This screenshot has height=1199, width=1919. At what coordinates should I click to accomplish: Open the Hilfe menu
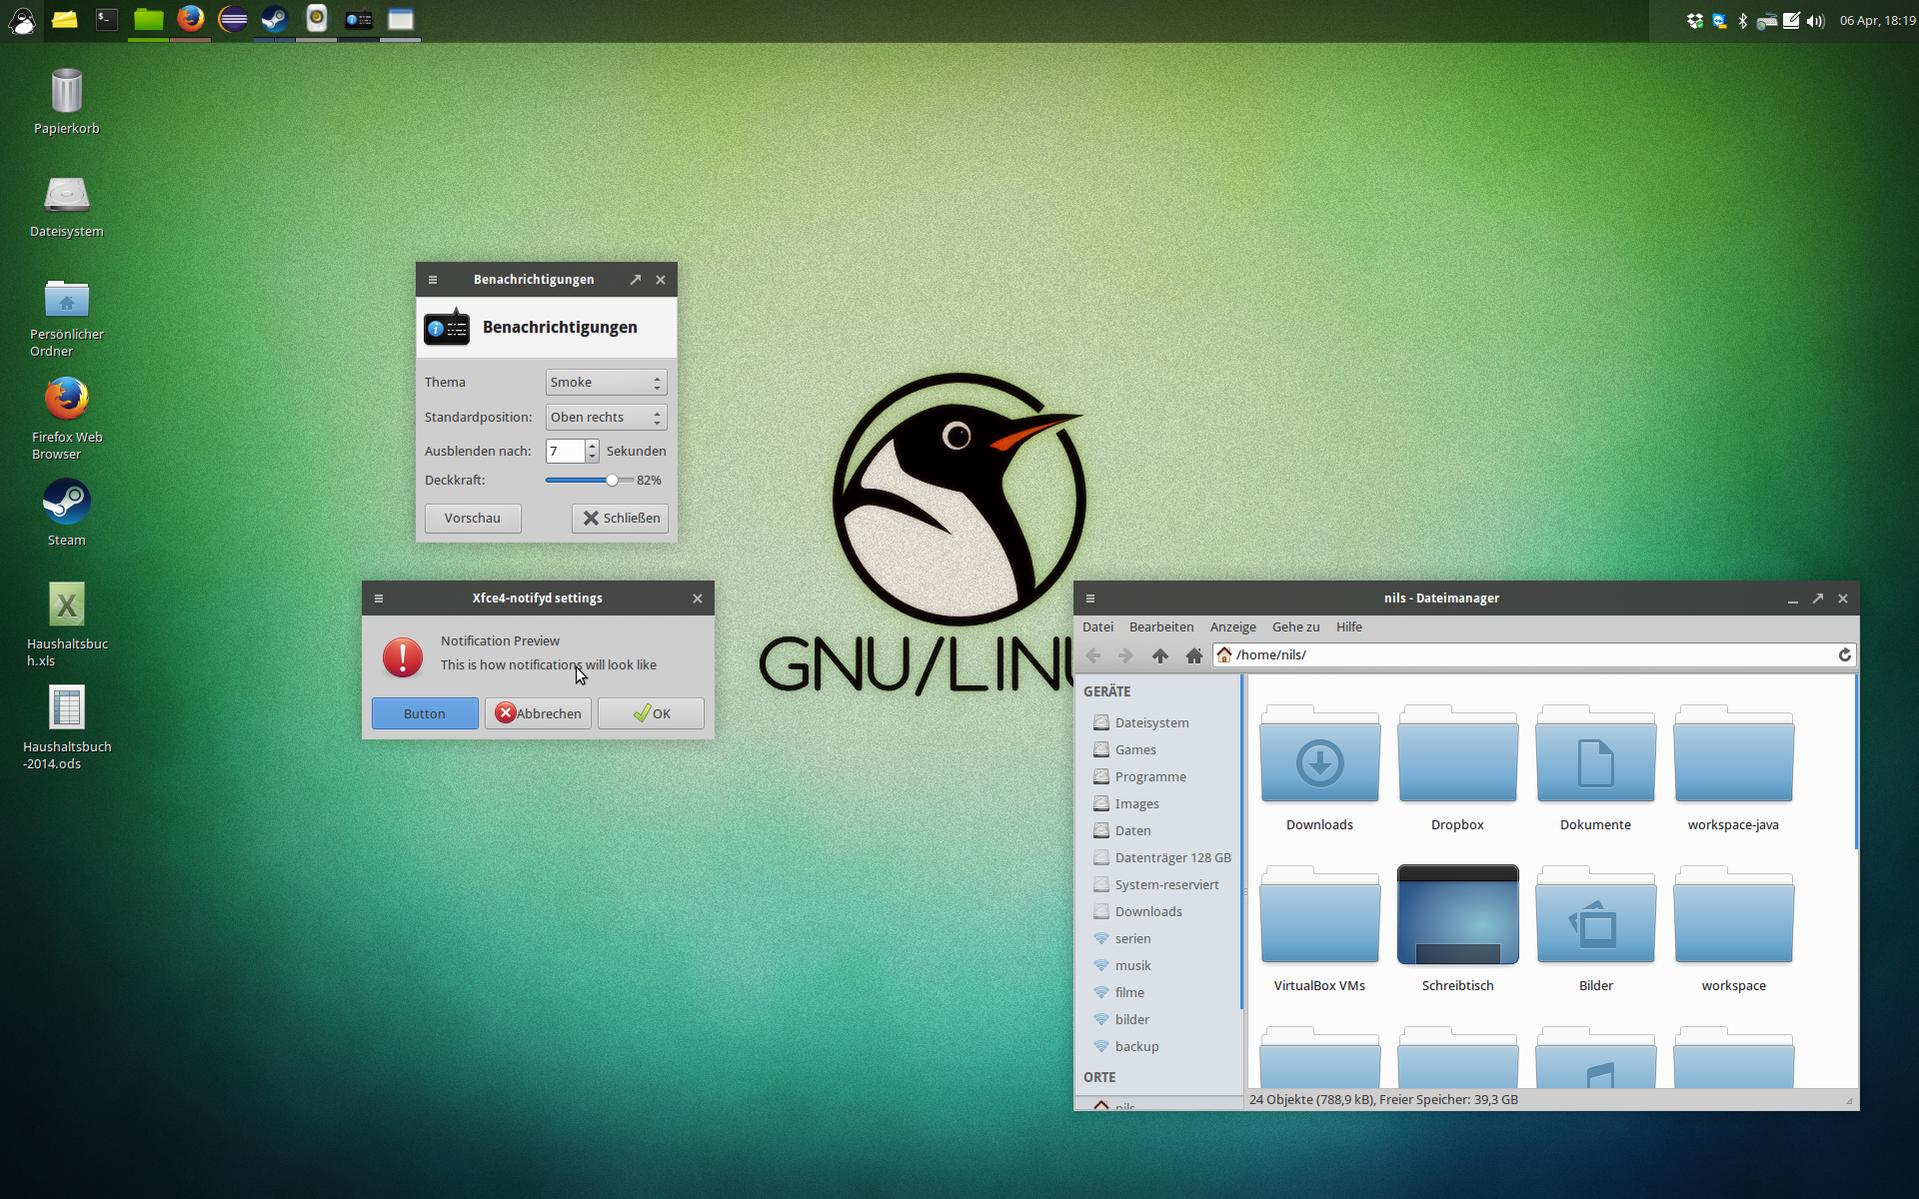click(x=1348, y=627)
